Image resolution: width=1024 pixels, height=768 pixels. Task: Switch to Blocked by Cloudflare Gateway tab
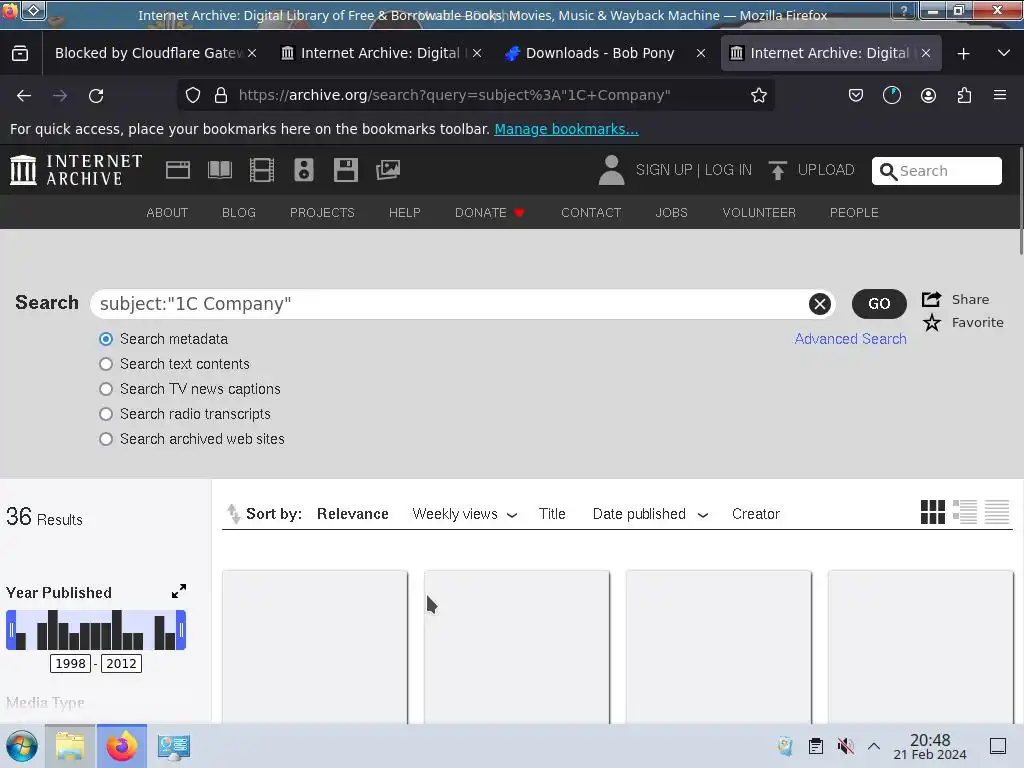pyautogui.click(x=148, y=53)
